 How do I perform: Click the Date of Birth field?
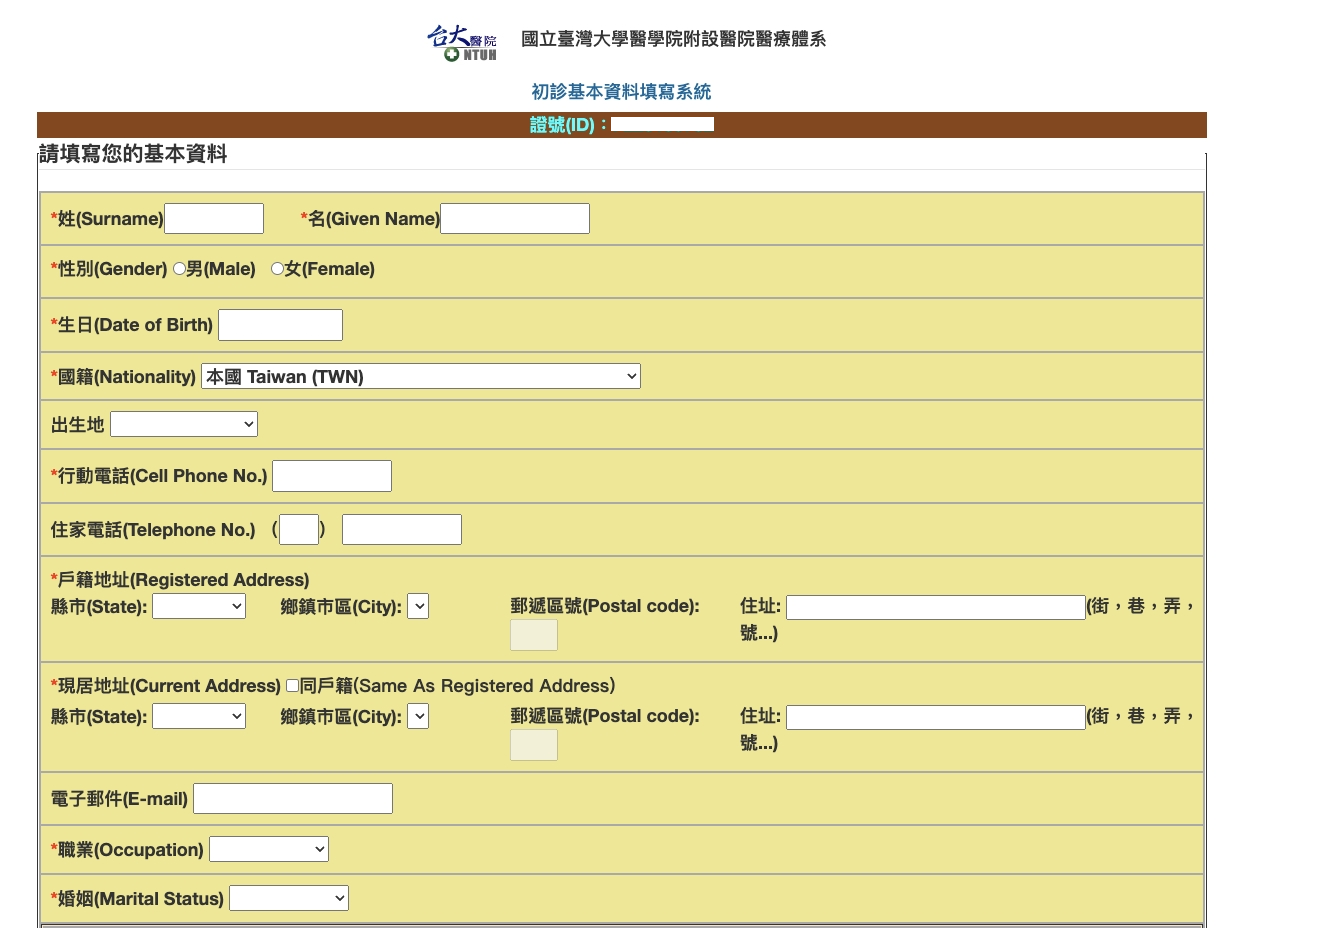pyautogui.click(x=280, y=325)
